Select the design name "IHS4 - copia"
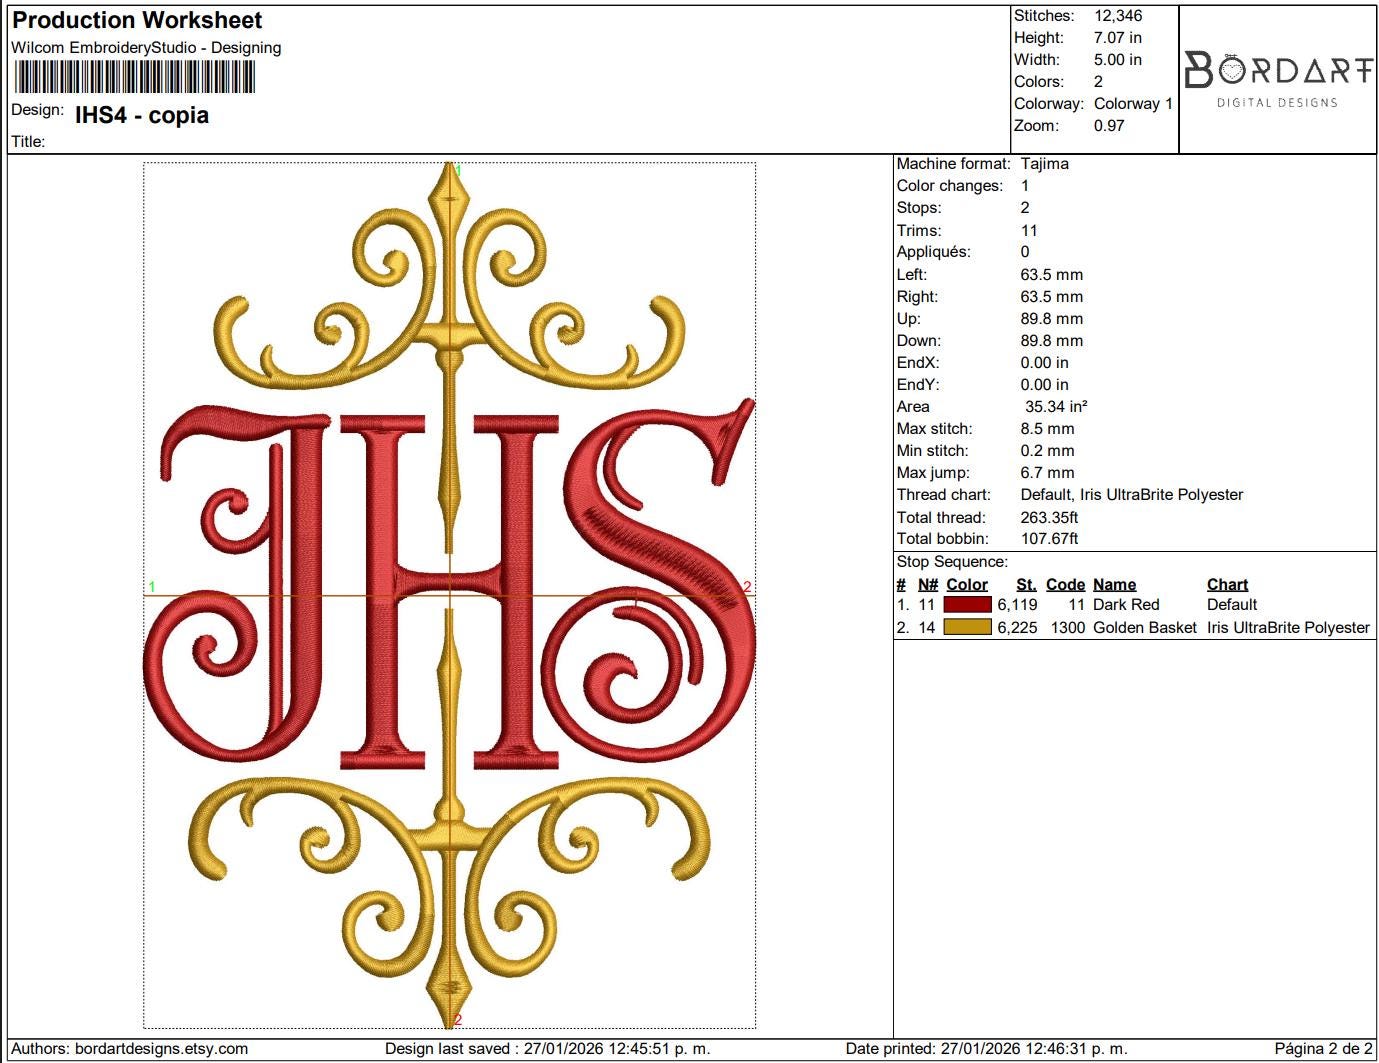The width and height of the screenshot is (1379, 1063). [142, 115]
